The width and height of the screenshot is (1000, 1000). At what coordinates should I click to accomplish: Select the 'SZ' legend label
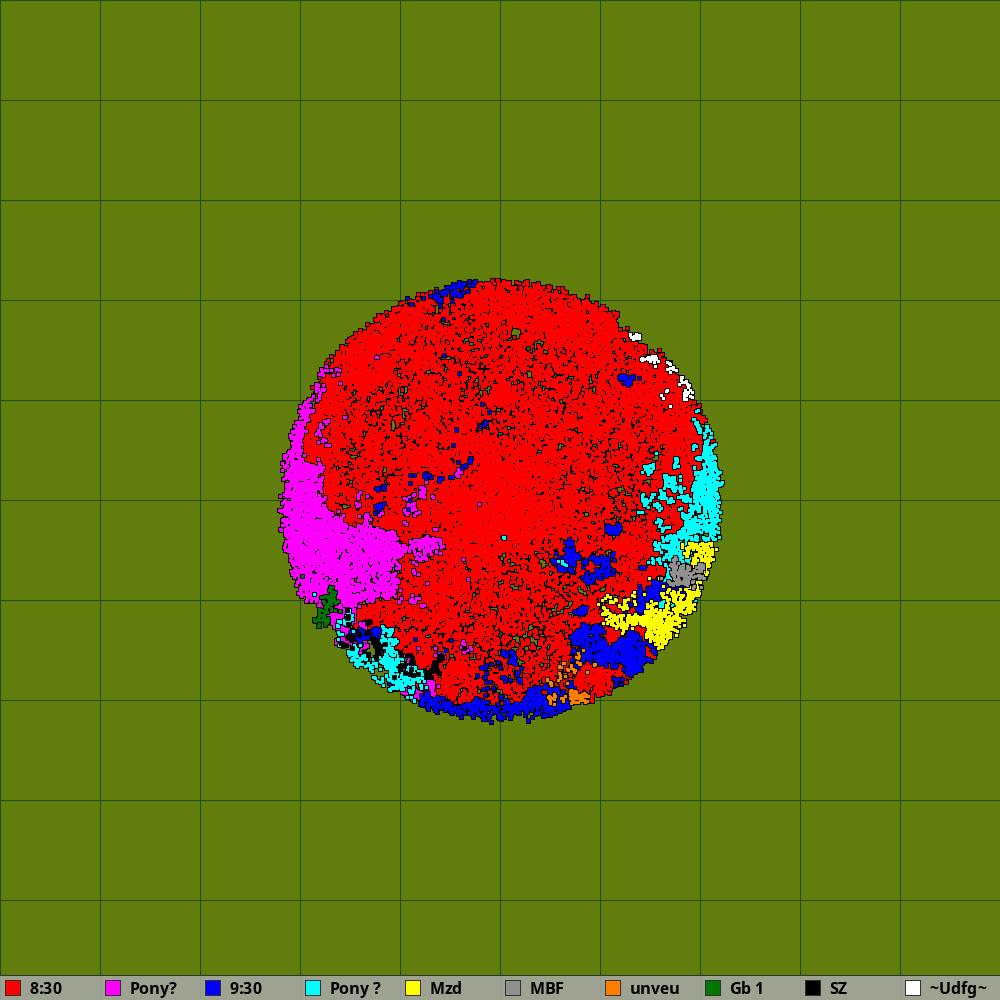click(x=838, y=988)
